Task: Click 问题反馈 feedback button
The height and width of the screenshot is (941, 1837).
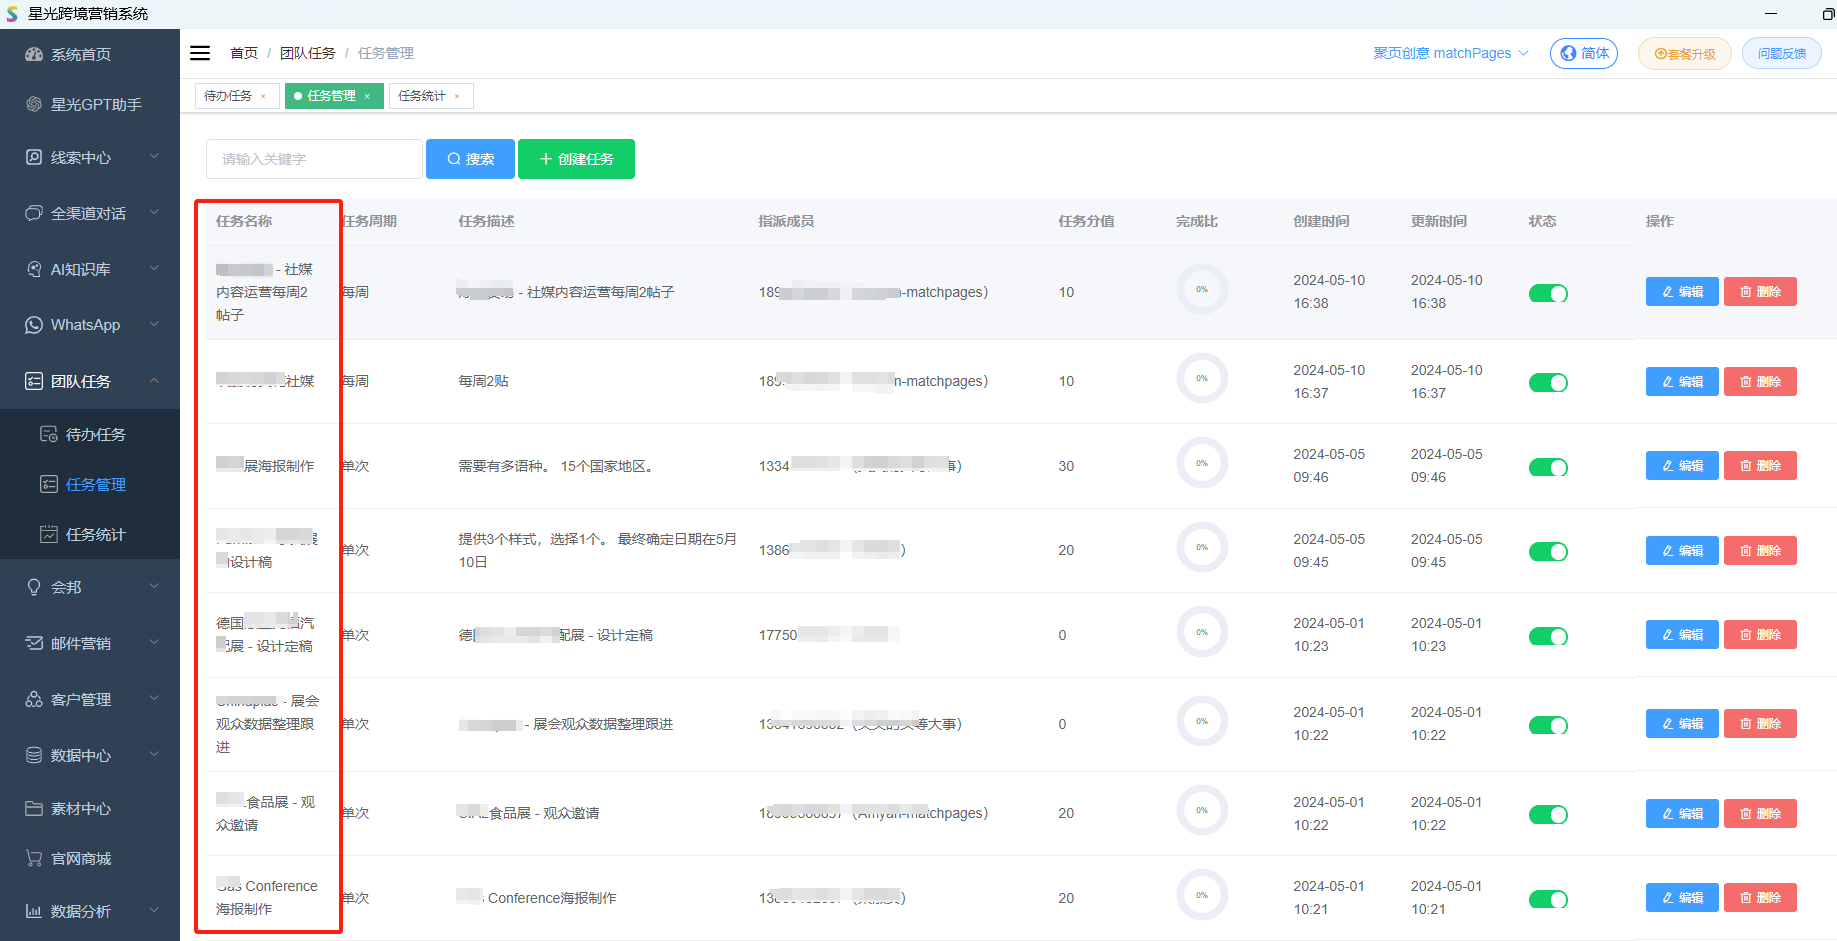Action: (1782, 54)
